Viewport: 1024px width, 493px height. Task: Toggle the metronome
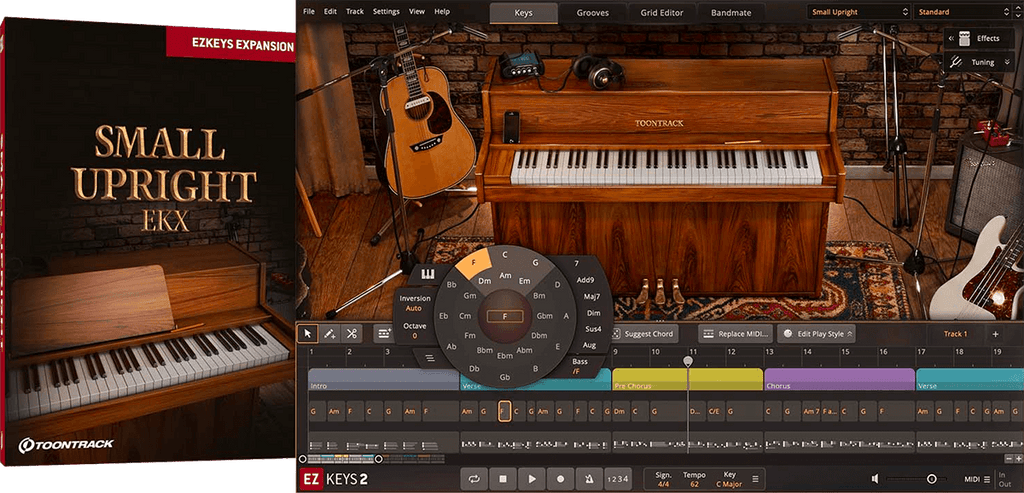pos(589,479)
